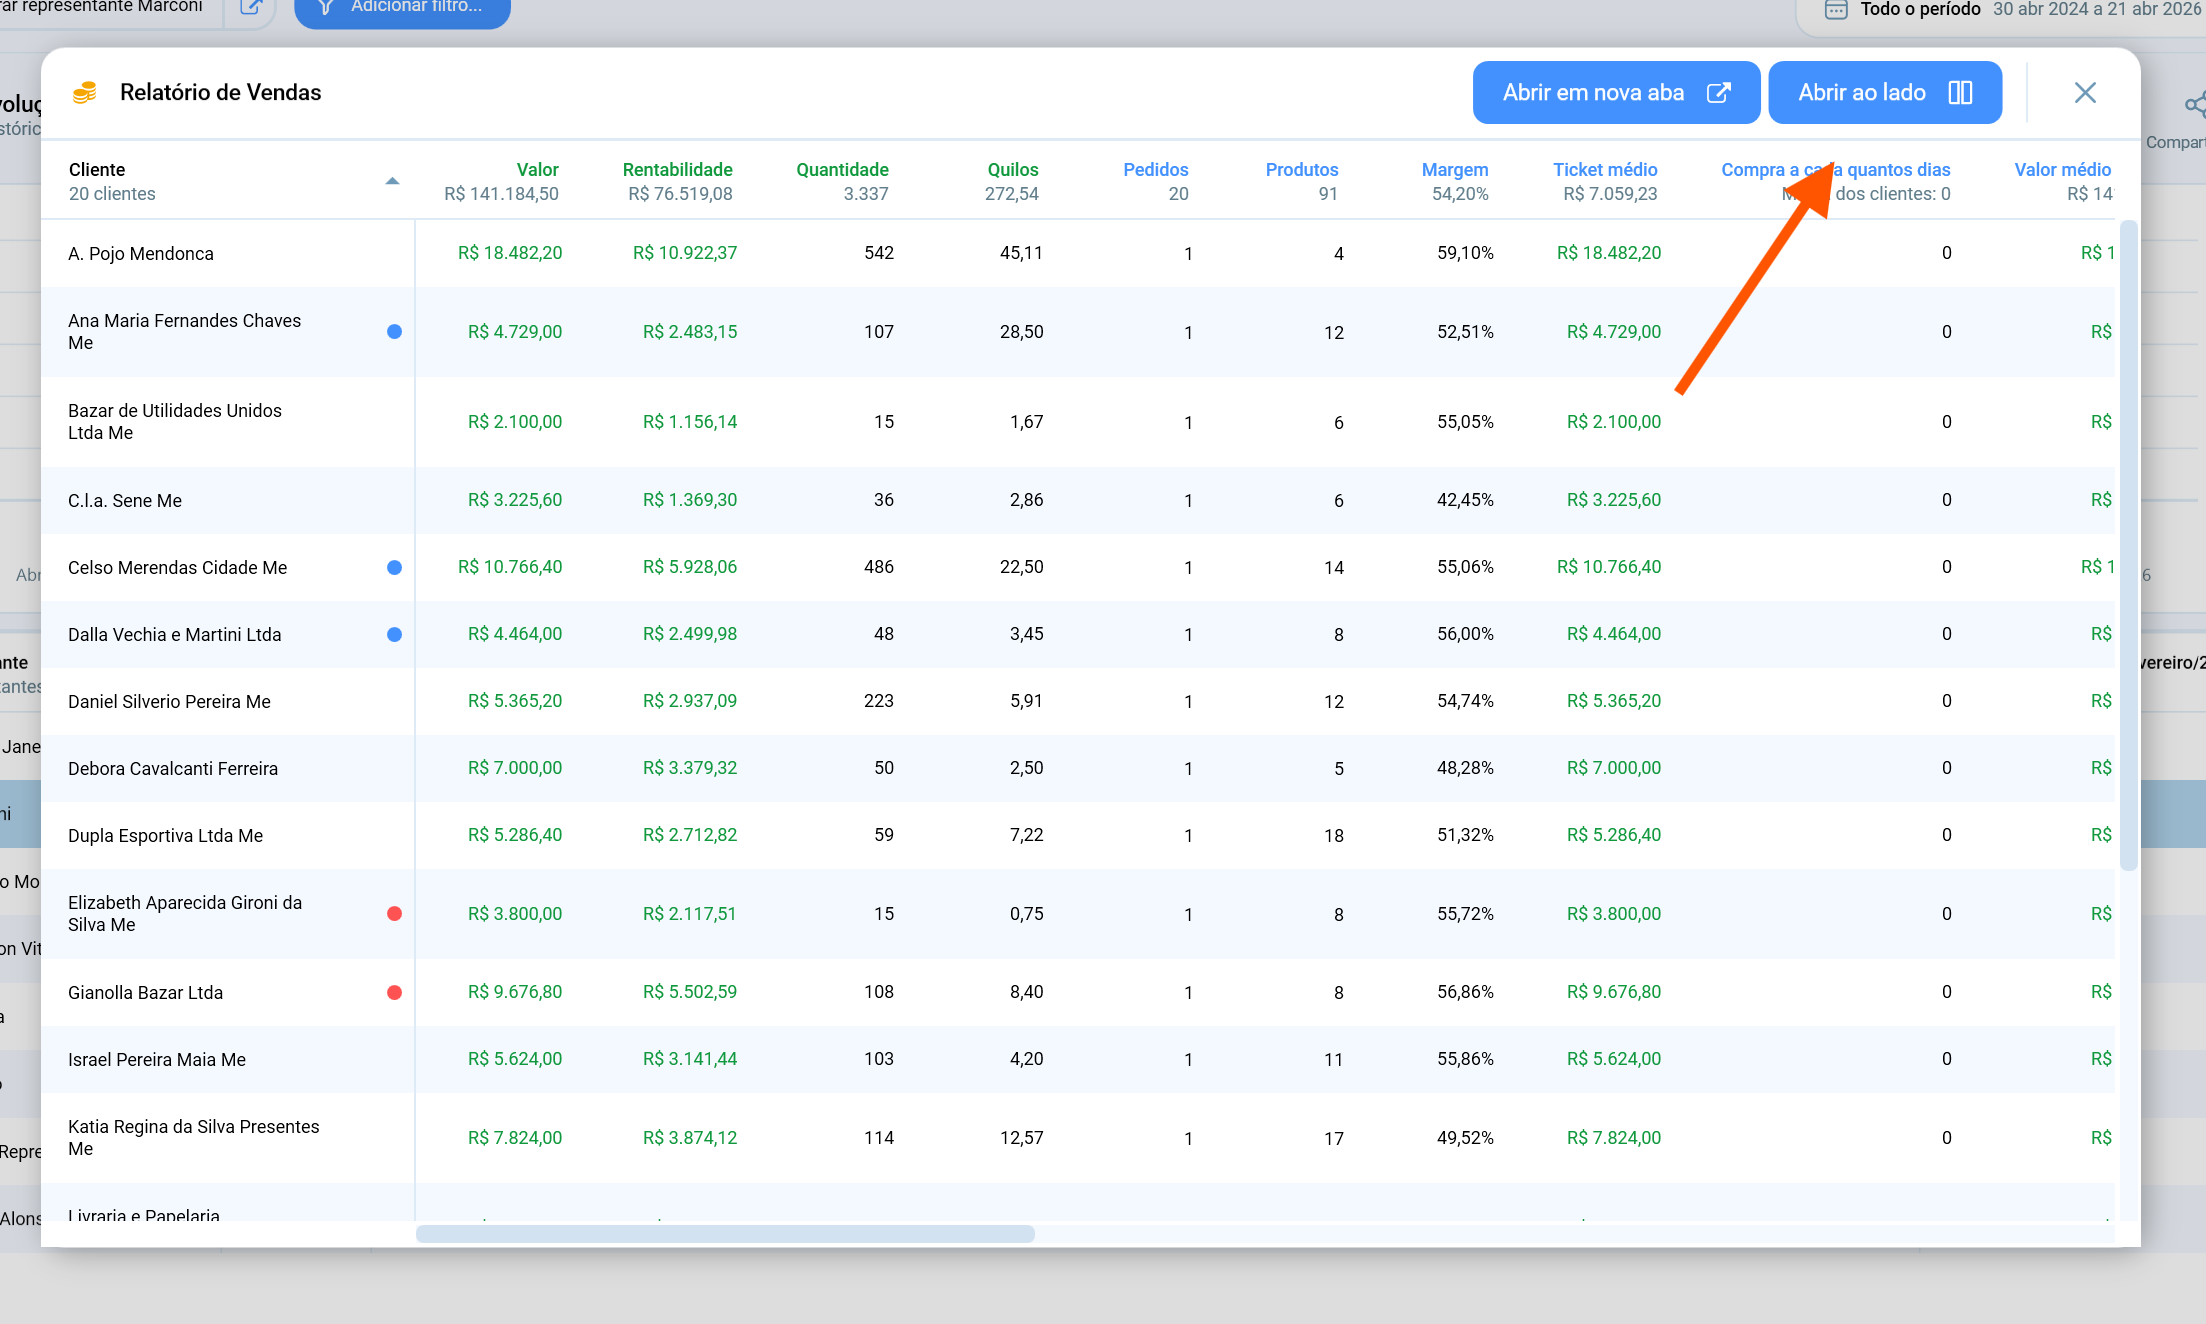Toggle sort arrow on Cliente column
The width and height of the screenshot is (2206, 1324).
pyautogui.click(x=392, y=181)
